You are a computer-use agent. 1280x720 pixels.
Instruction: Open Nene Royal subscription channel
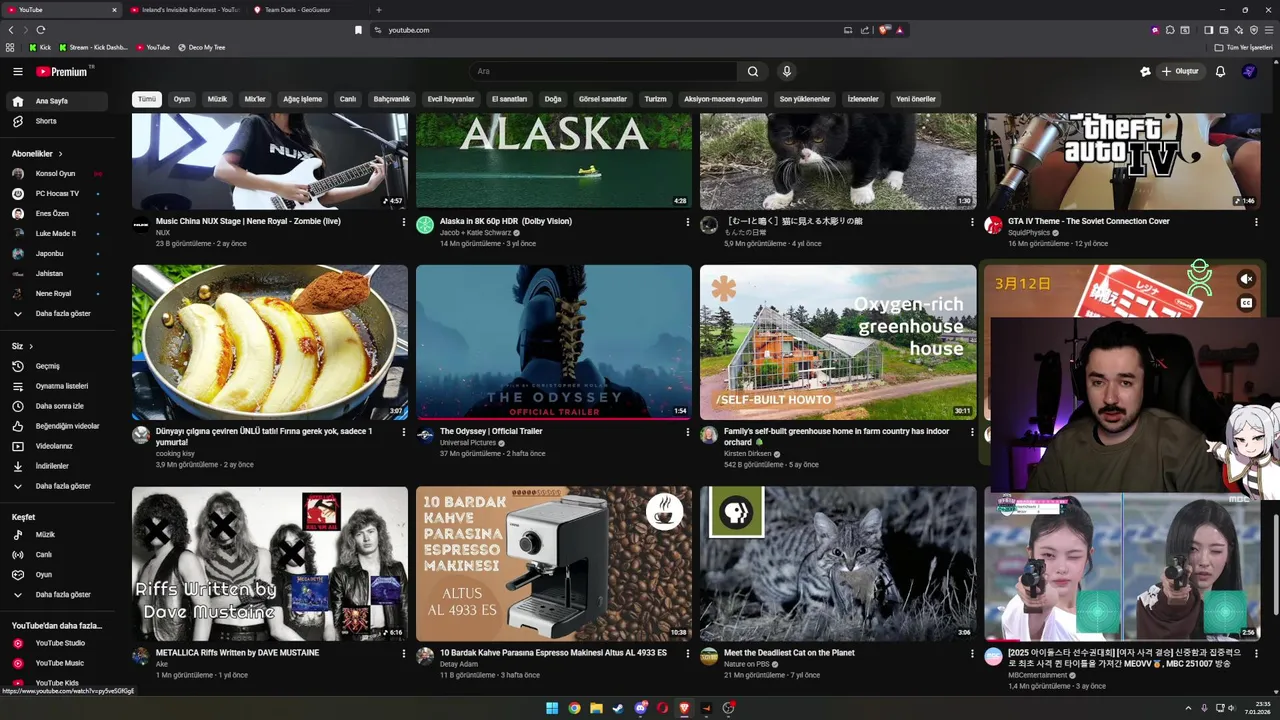point(59,294)
